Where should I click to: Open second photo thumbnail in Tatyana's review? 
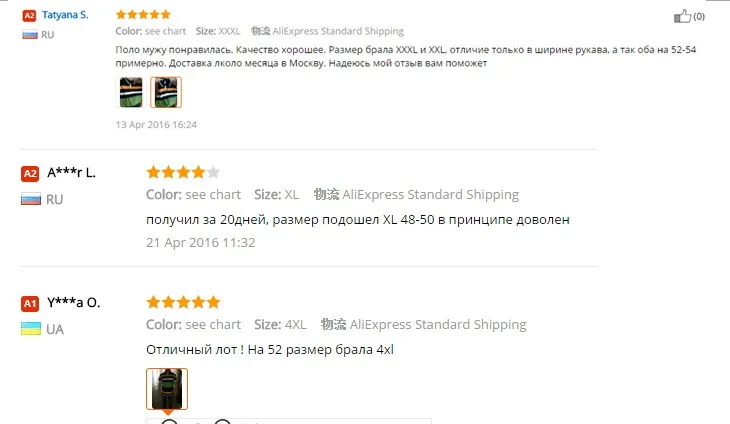(x=166, y=92)
